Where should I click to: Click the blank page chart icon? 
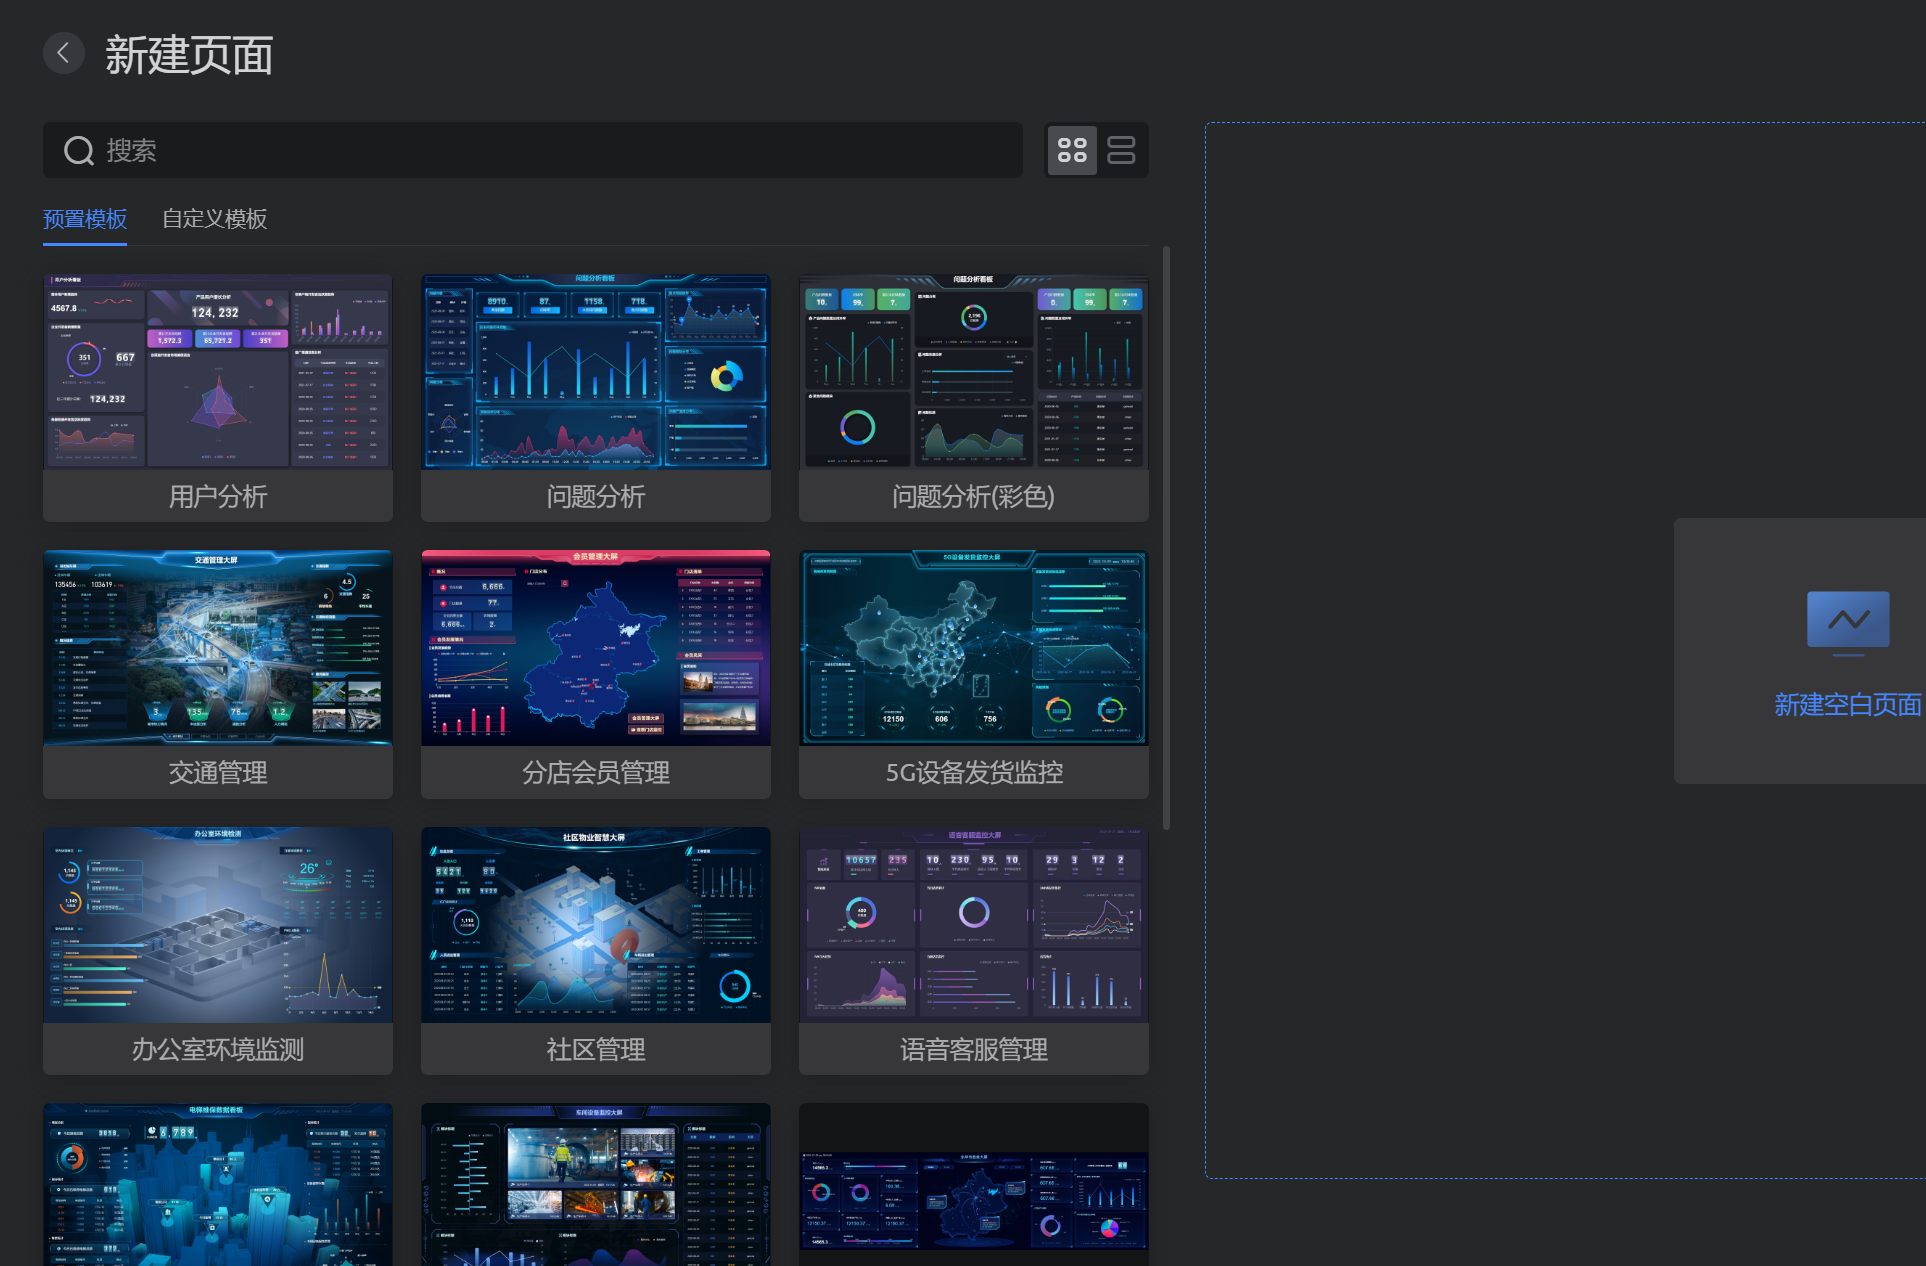click(x=1848, y=620)
